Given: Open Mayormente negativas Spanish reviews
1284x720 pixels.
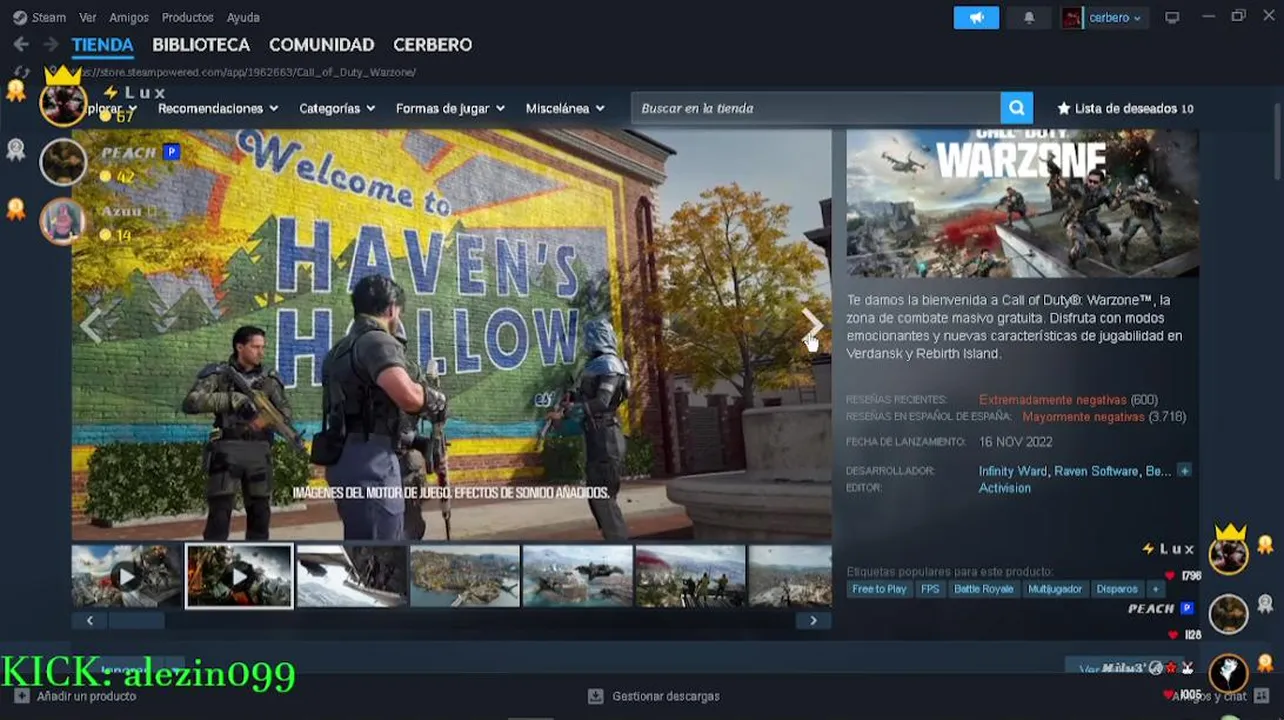Looking at the screenshot, I should [1083, 417].
